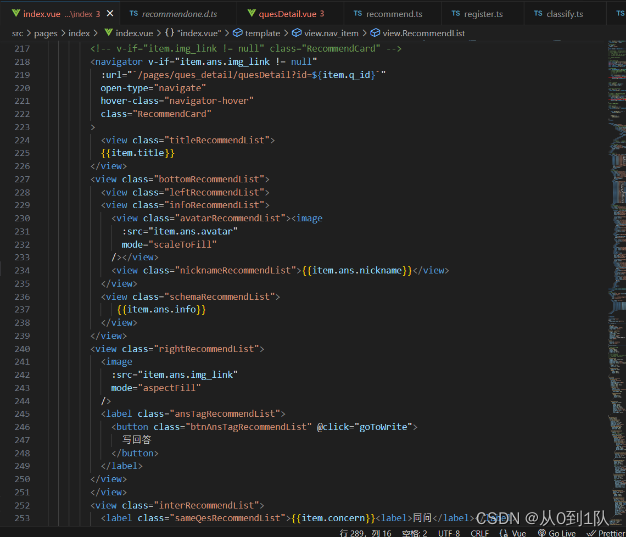This screenshot has height=537, width=626.
Task: Click TS icon on classify.ts tab
Action: (538, 13)
